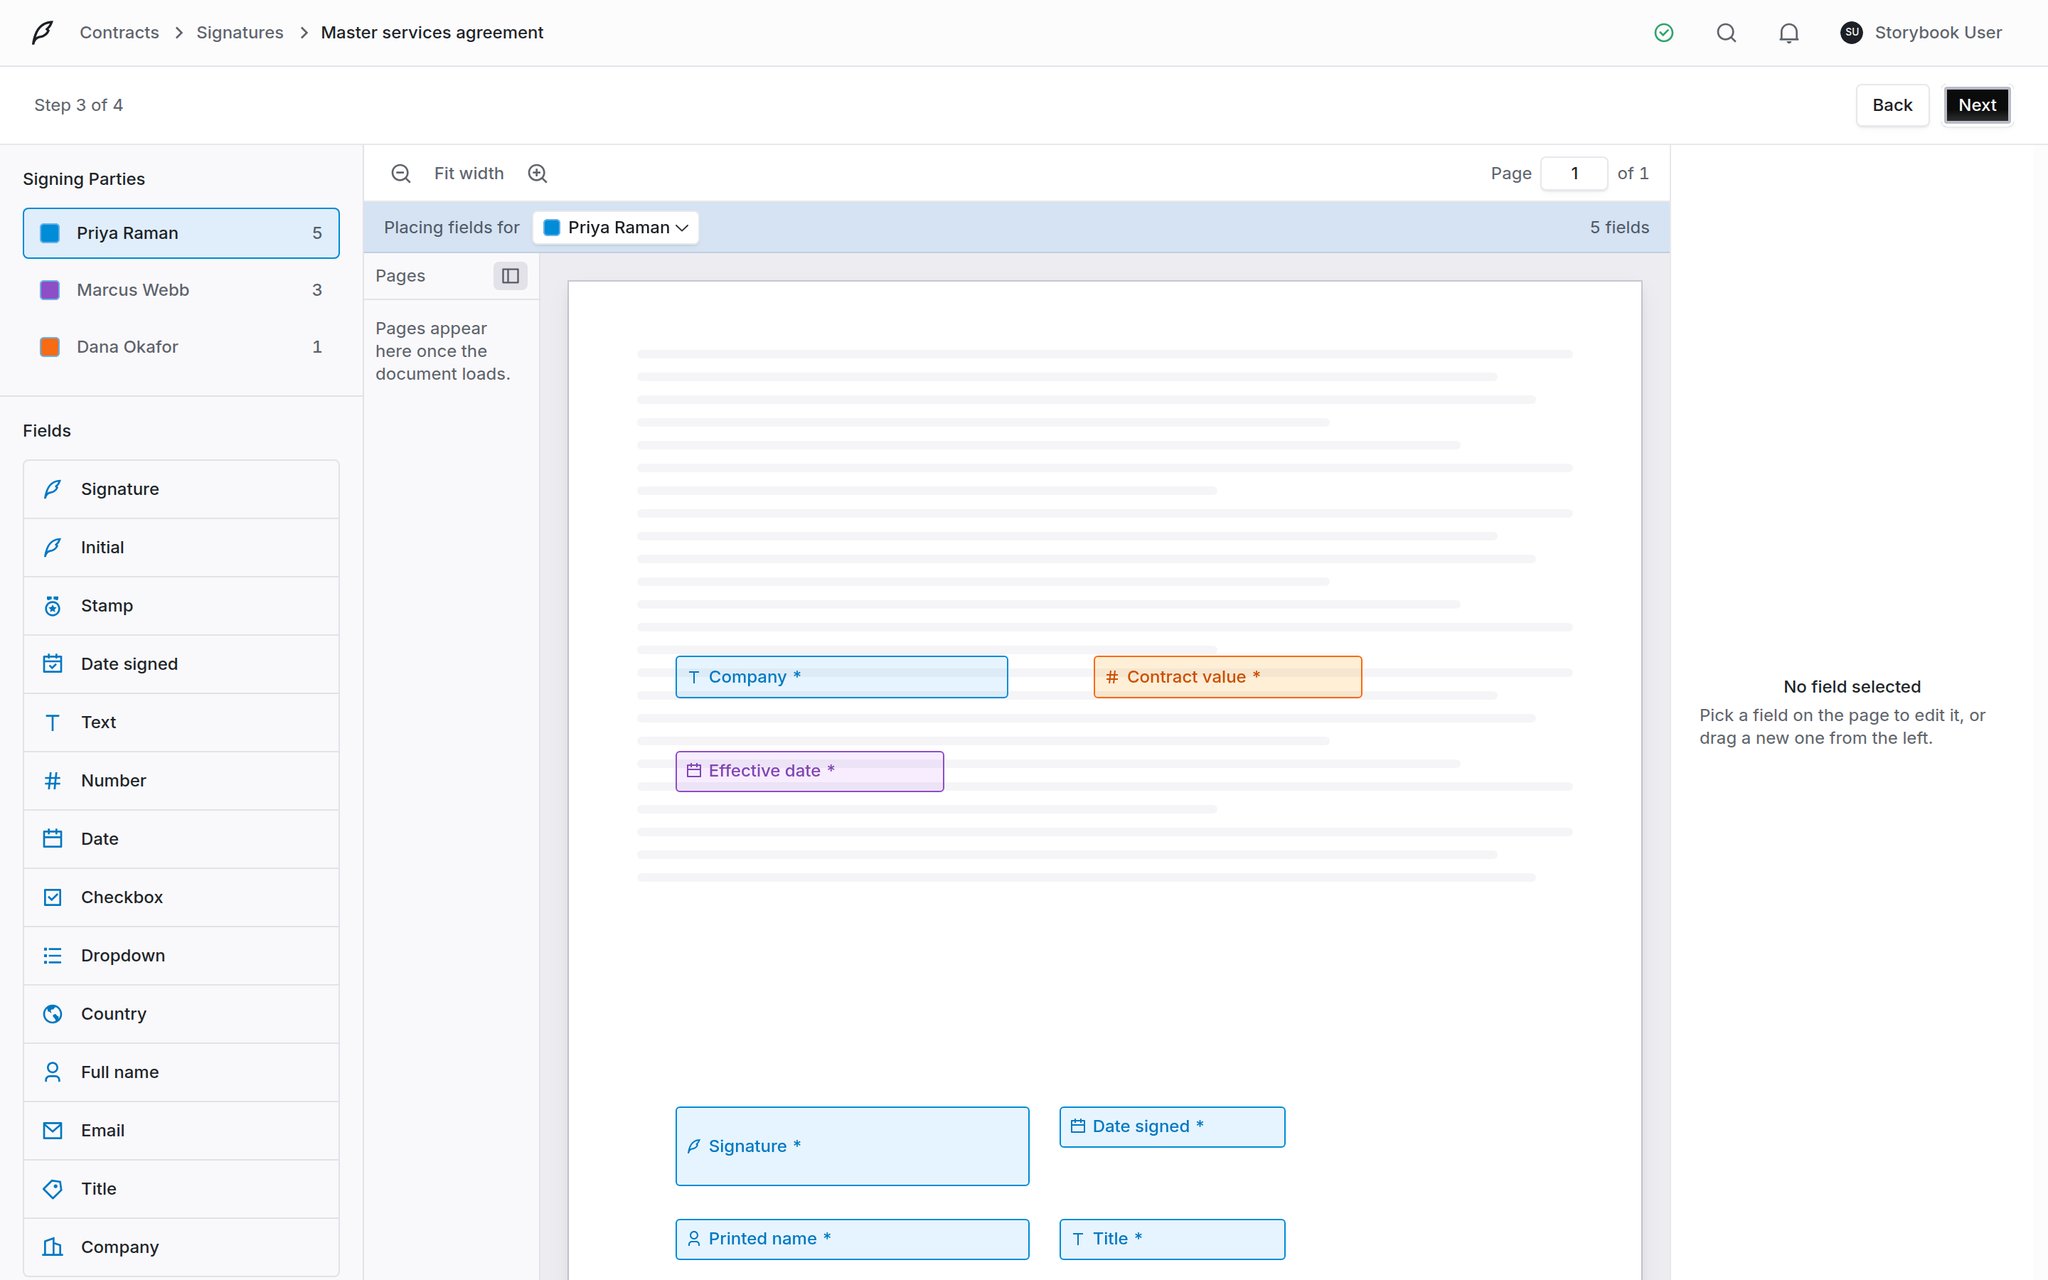Click the Storybook User avatar

click(x=1851, y=33)
